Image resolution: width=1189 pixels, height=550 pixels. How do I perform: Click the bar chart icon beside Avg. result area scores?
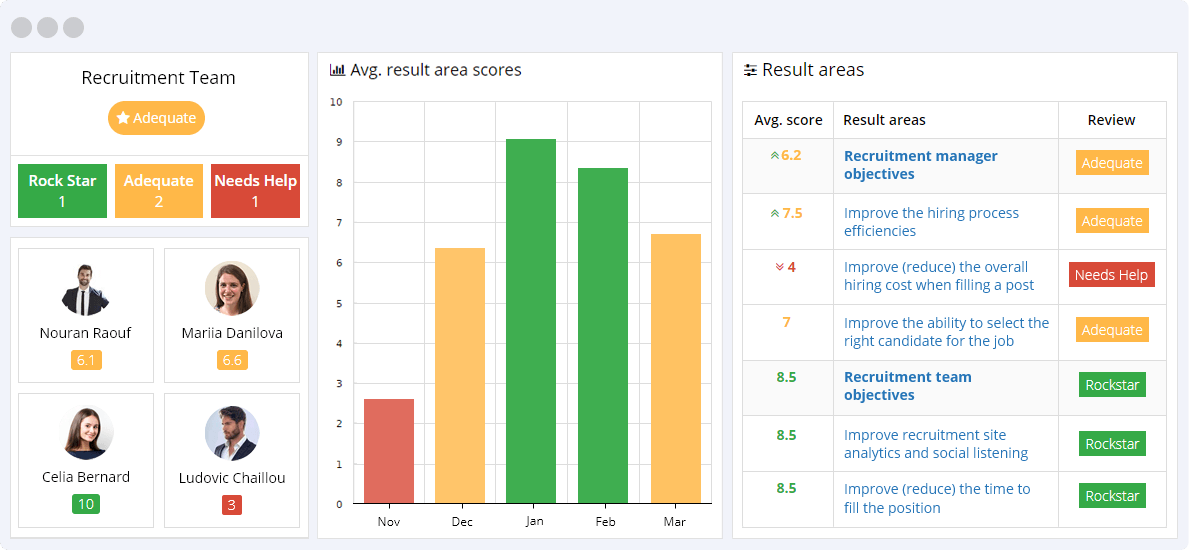pos(337,71)
